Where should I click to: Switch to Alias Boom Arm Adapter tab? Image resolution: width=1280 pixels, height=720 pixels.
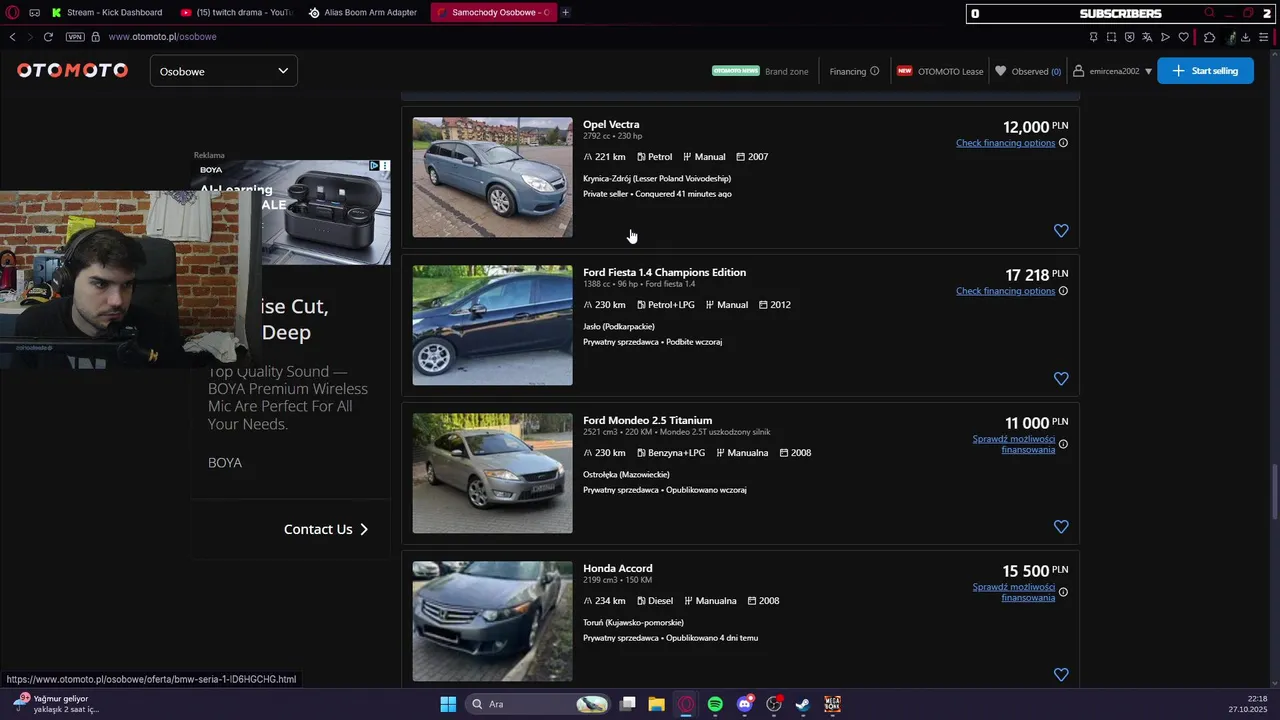(363, 13)
